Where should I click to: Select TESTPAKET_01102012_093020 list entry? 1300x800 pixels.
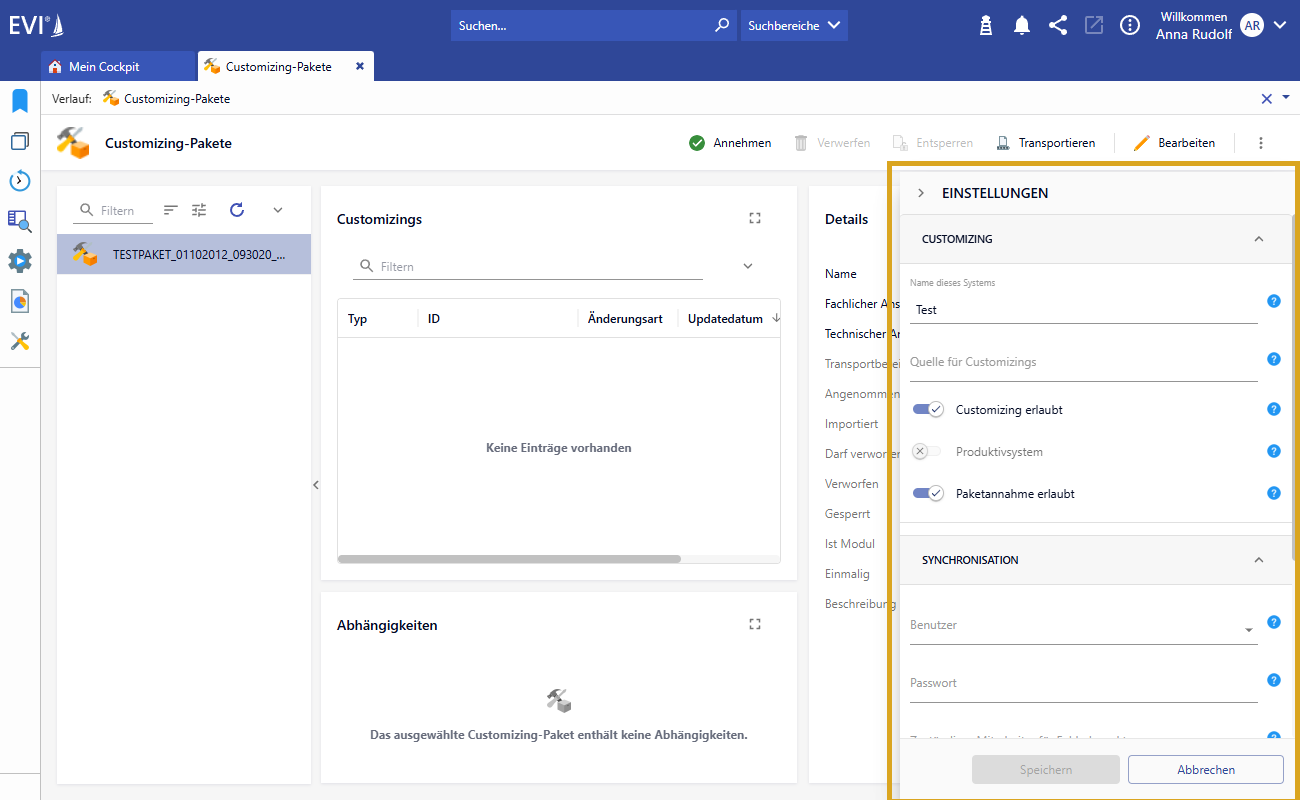184,254
